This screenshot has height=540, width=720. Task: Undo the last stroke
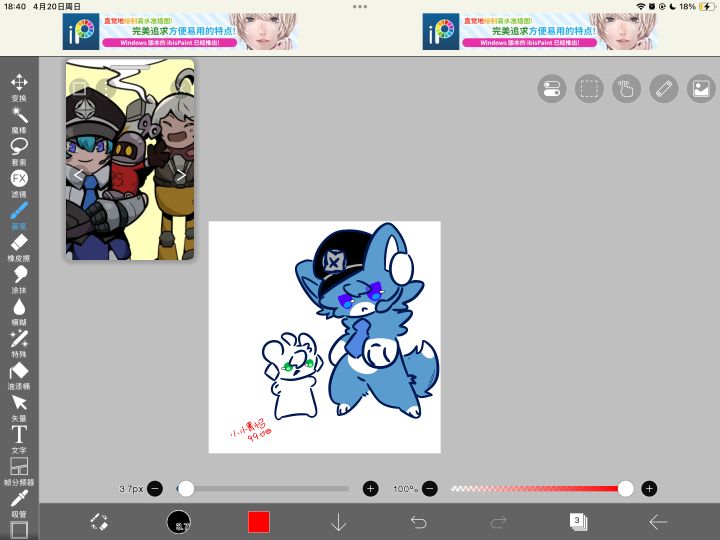[x=418, y=522]
